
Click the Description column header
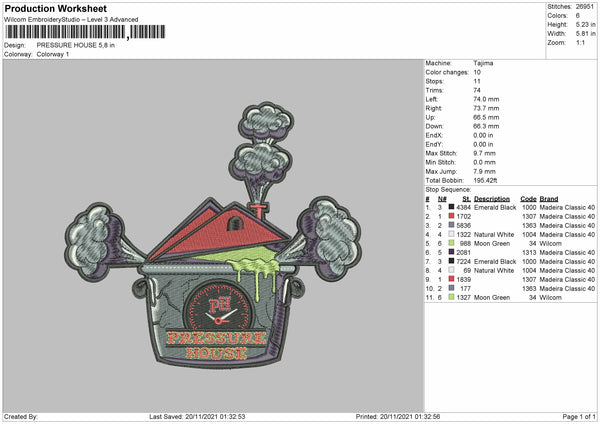[x=492, y=199]
